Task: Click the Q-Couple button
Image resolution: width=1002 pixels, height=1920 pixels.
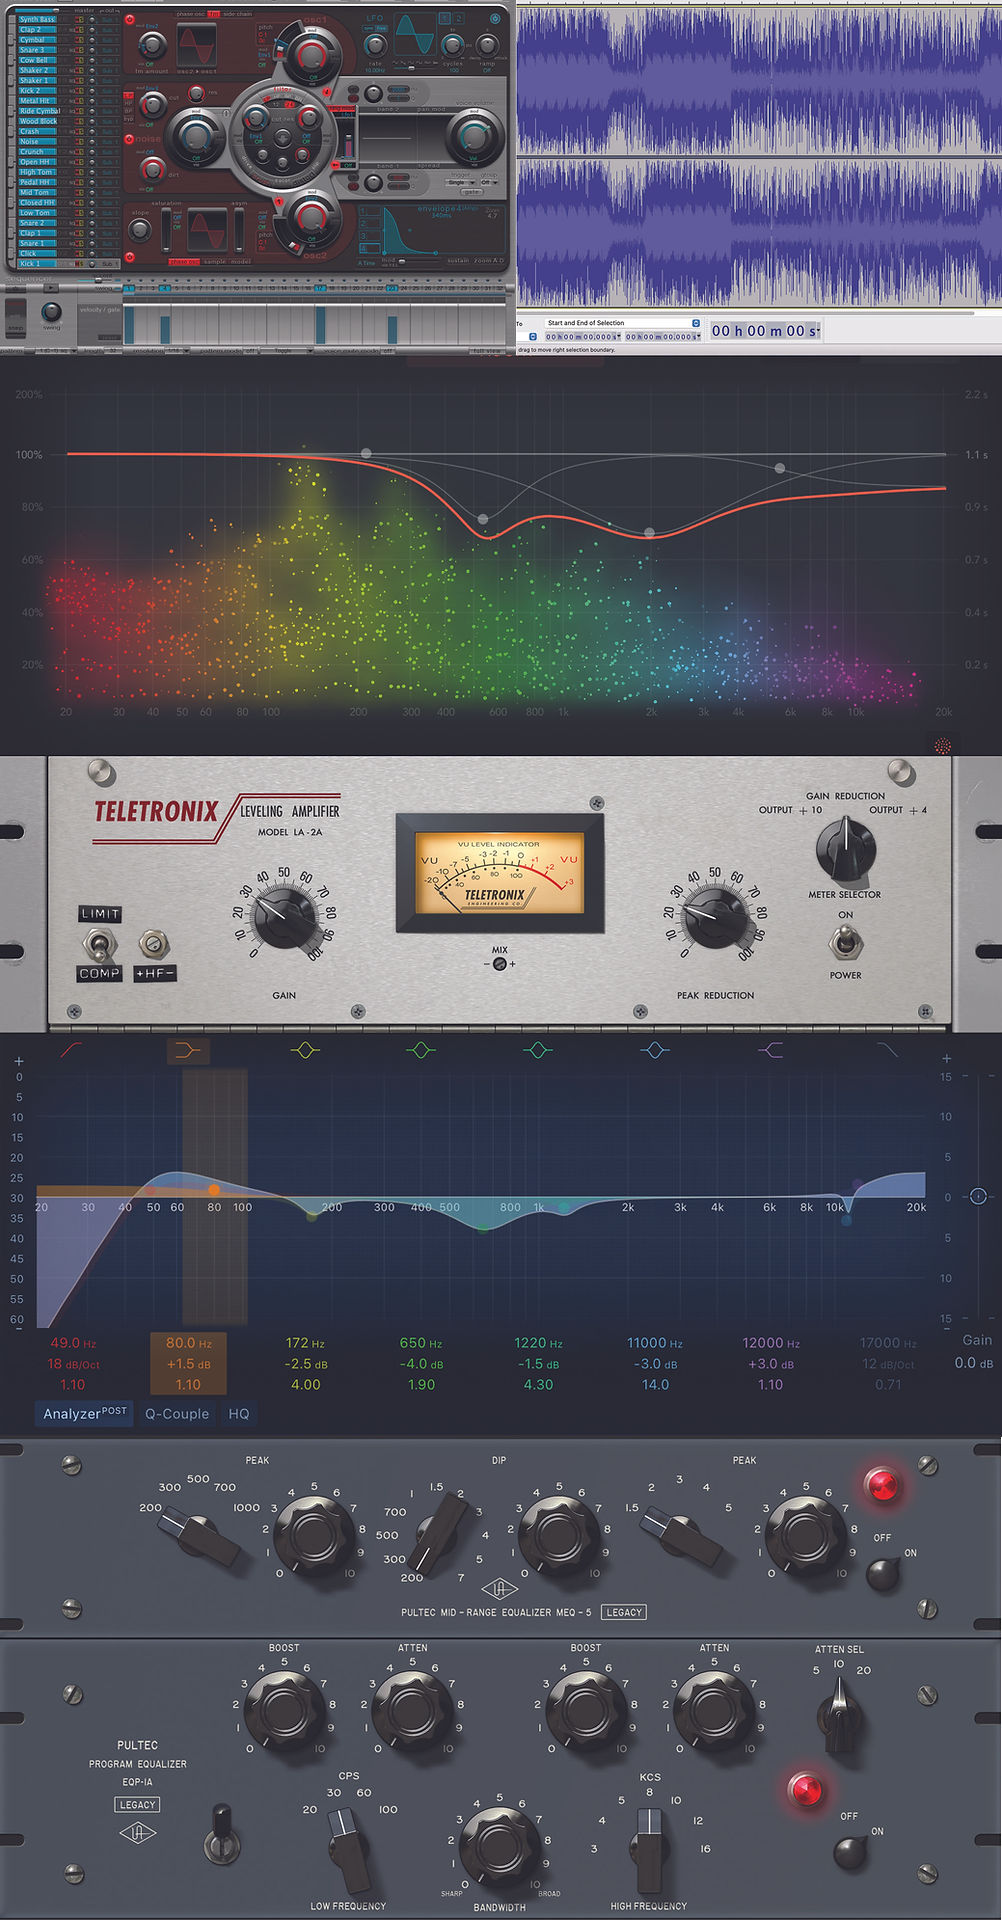Action: (x=177, y=1414)
